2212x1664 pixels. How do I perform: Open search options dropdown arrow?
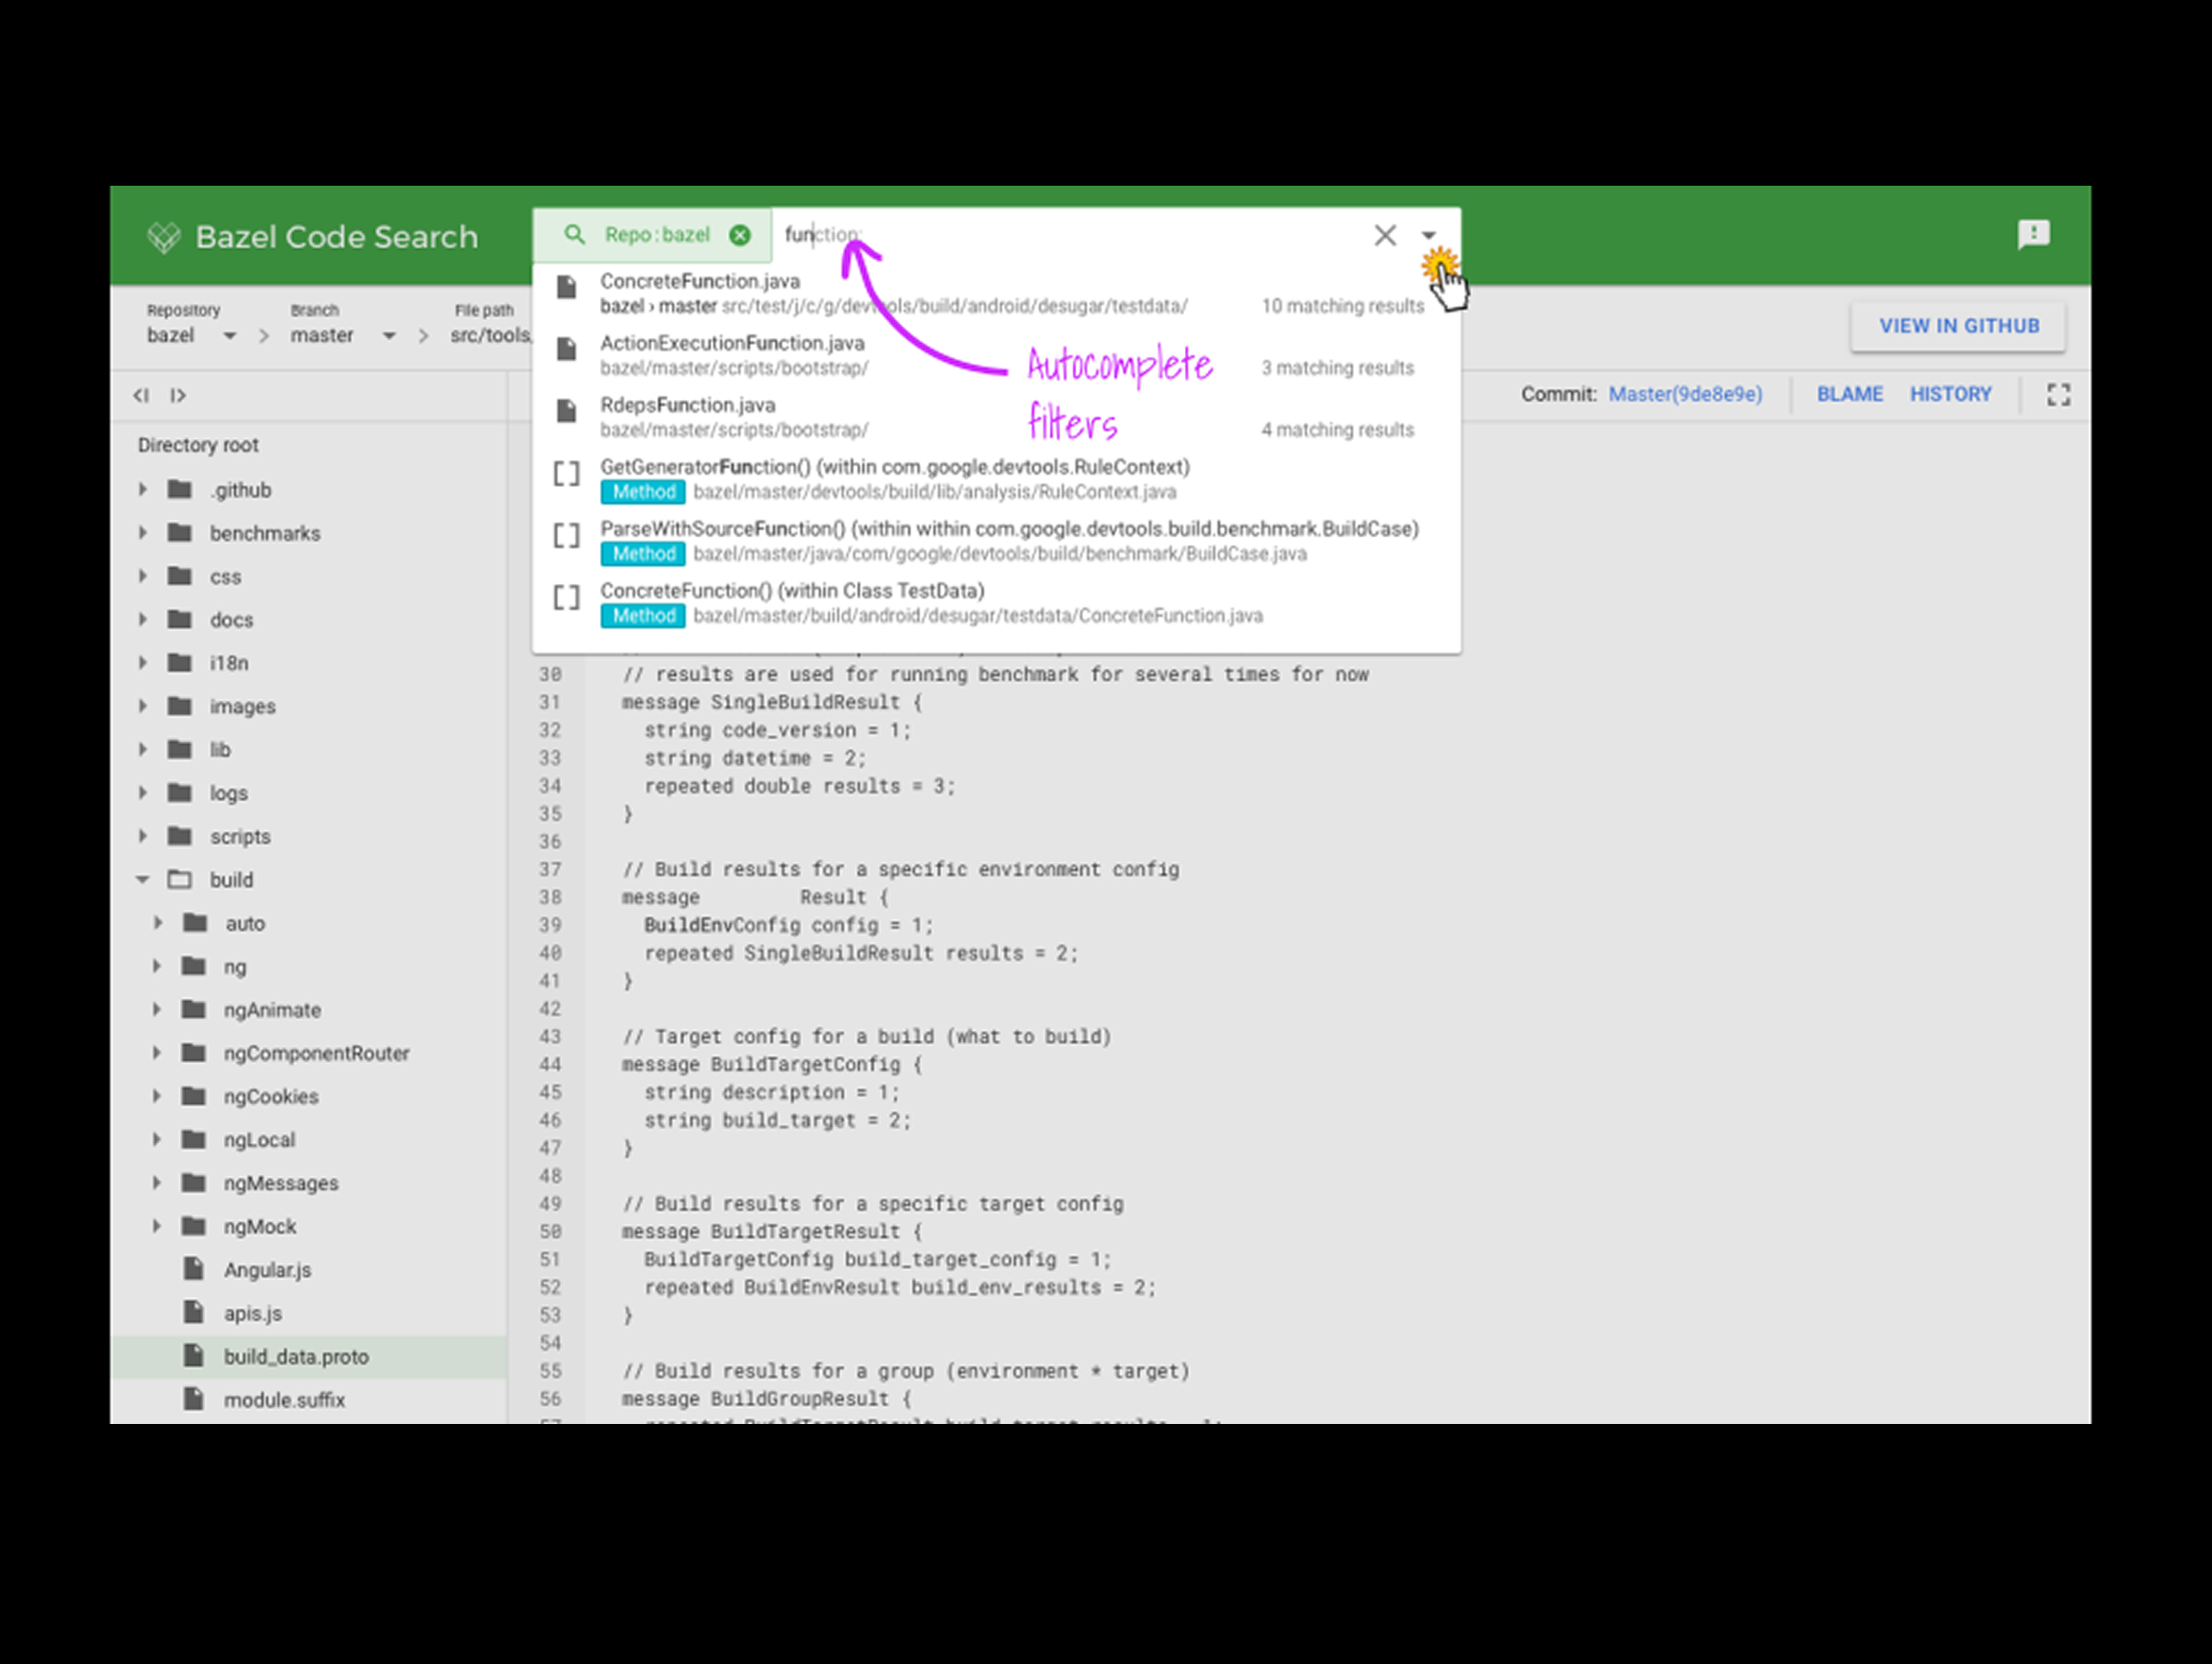(1429, 236)
